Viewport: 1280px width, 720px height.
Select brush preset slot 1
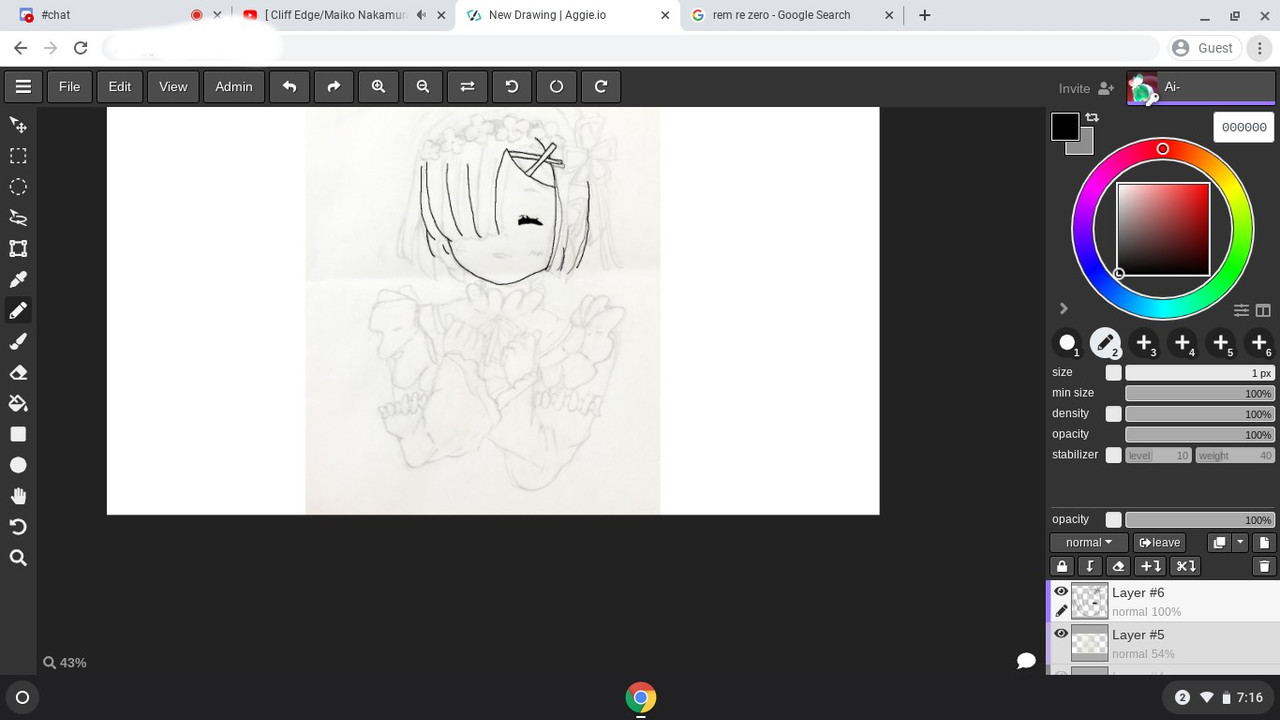(1068, 343)
